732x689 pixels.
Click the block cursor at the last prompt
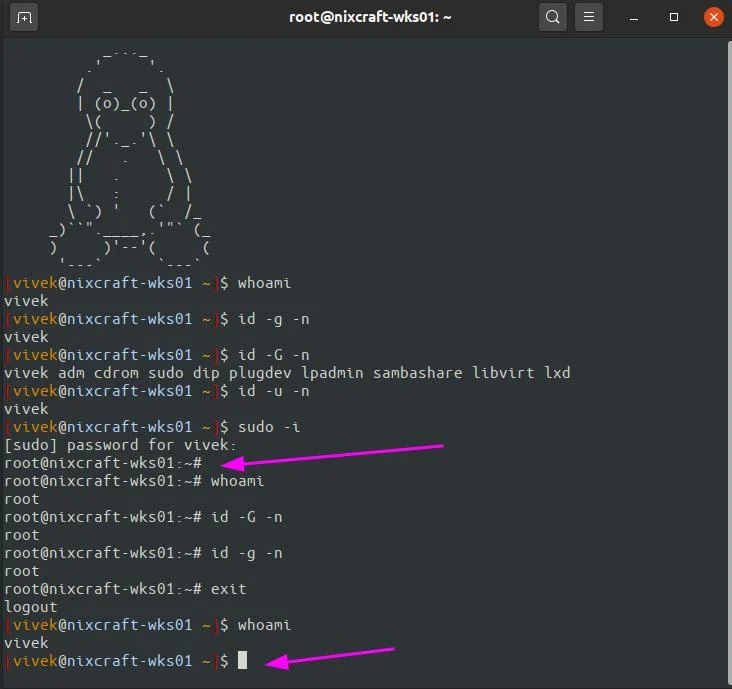pos(242,660)
